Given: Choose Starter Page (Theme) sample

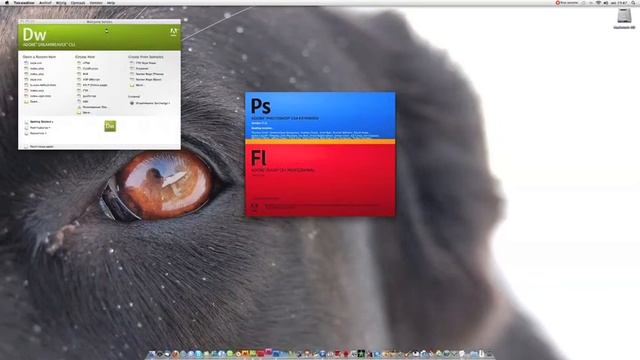Looking at the screenshot, I should click(149, 74).
